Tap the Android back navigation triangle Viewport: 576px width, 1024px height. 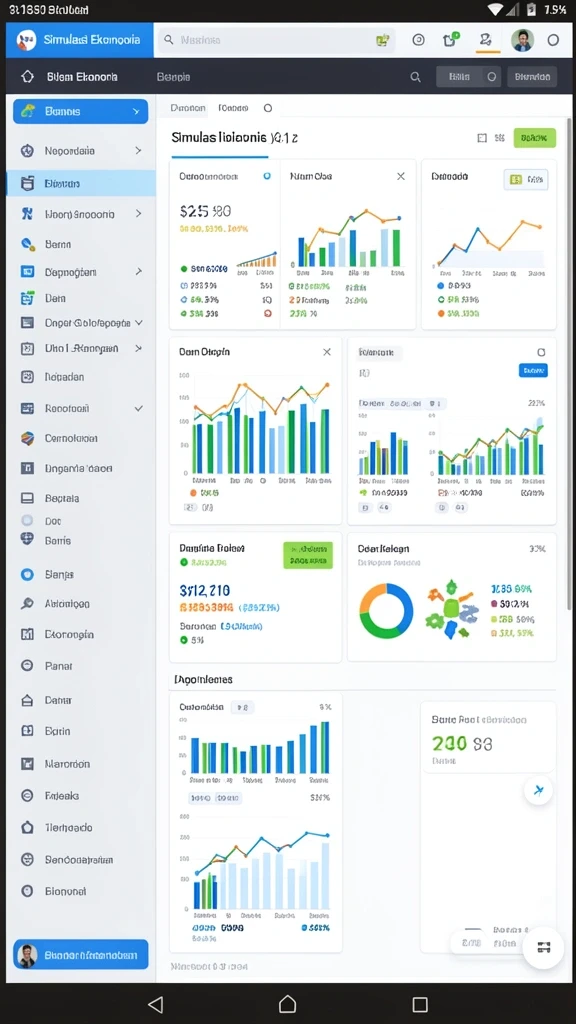pyautogui.click(x=155, y=1004)
